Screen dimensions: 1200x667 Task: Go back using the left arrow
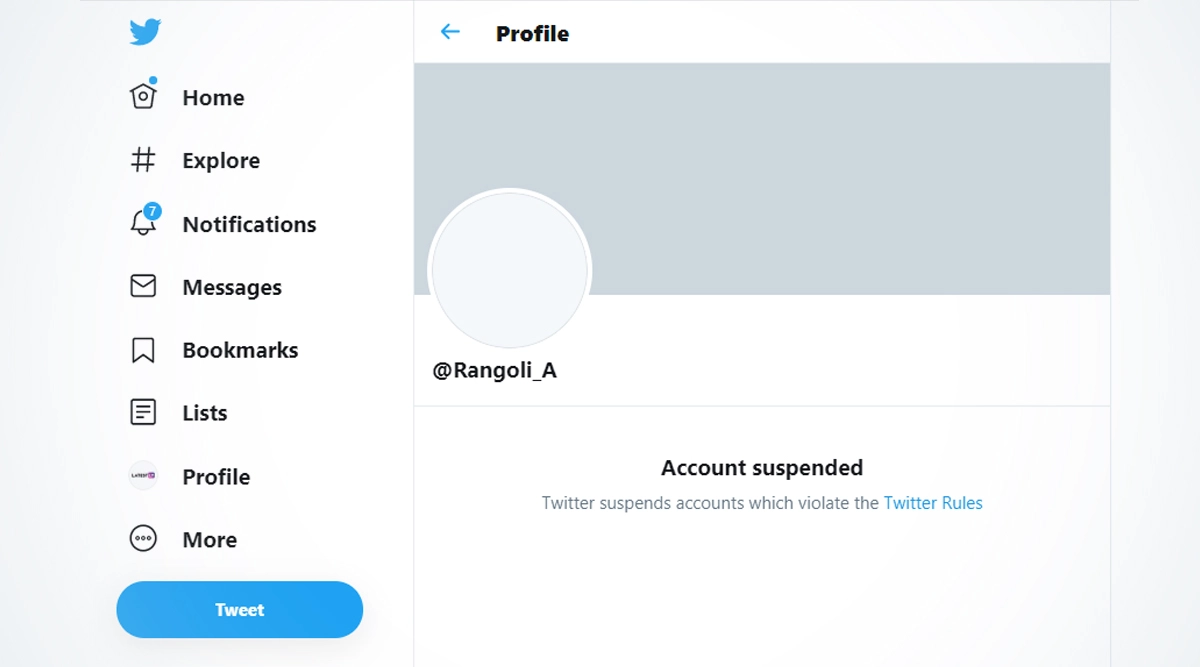point(450,32)
